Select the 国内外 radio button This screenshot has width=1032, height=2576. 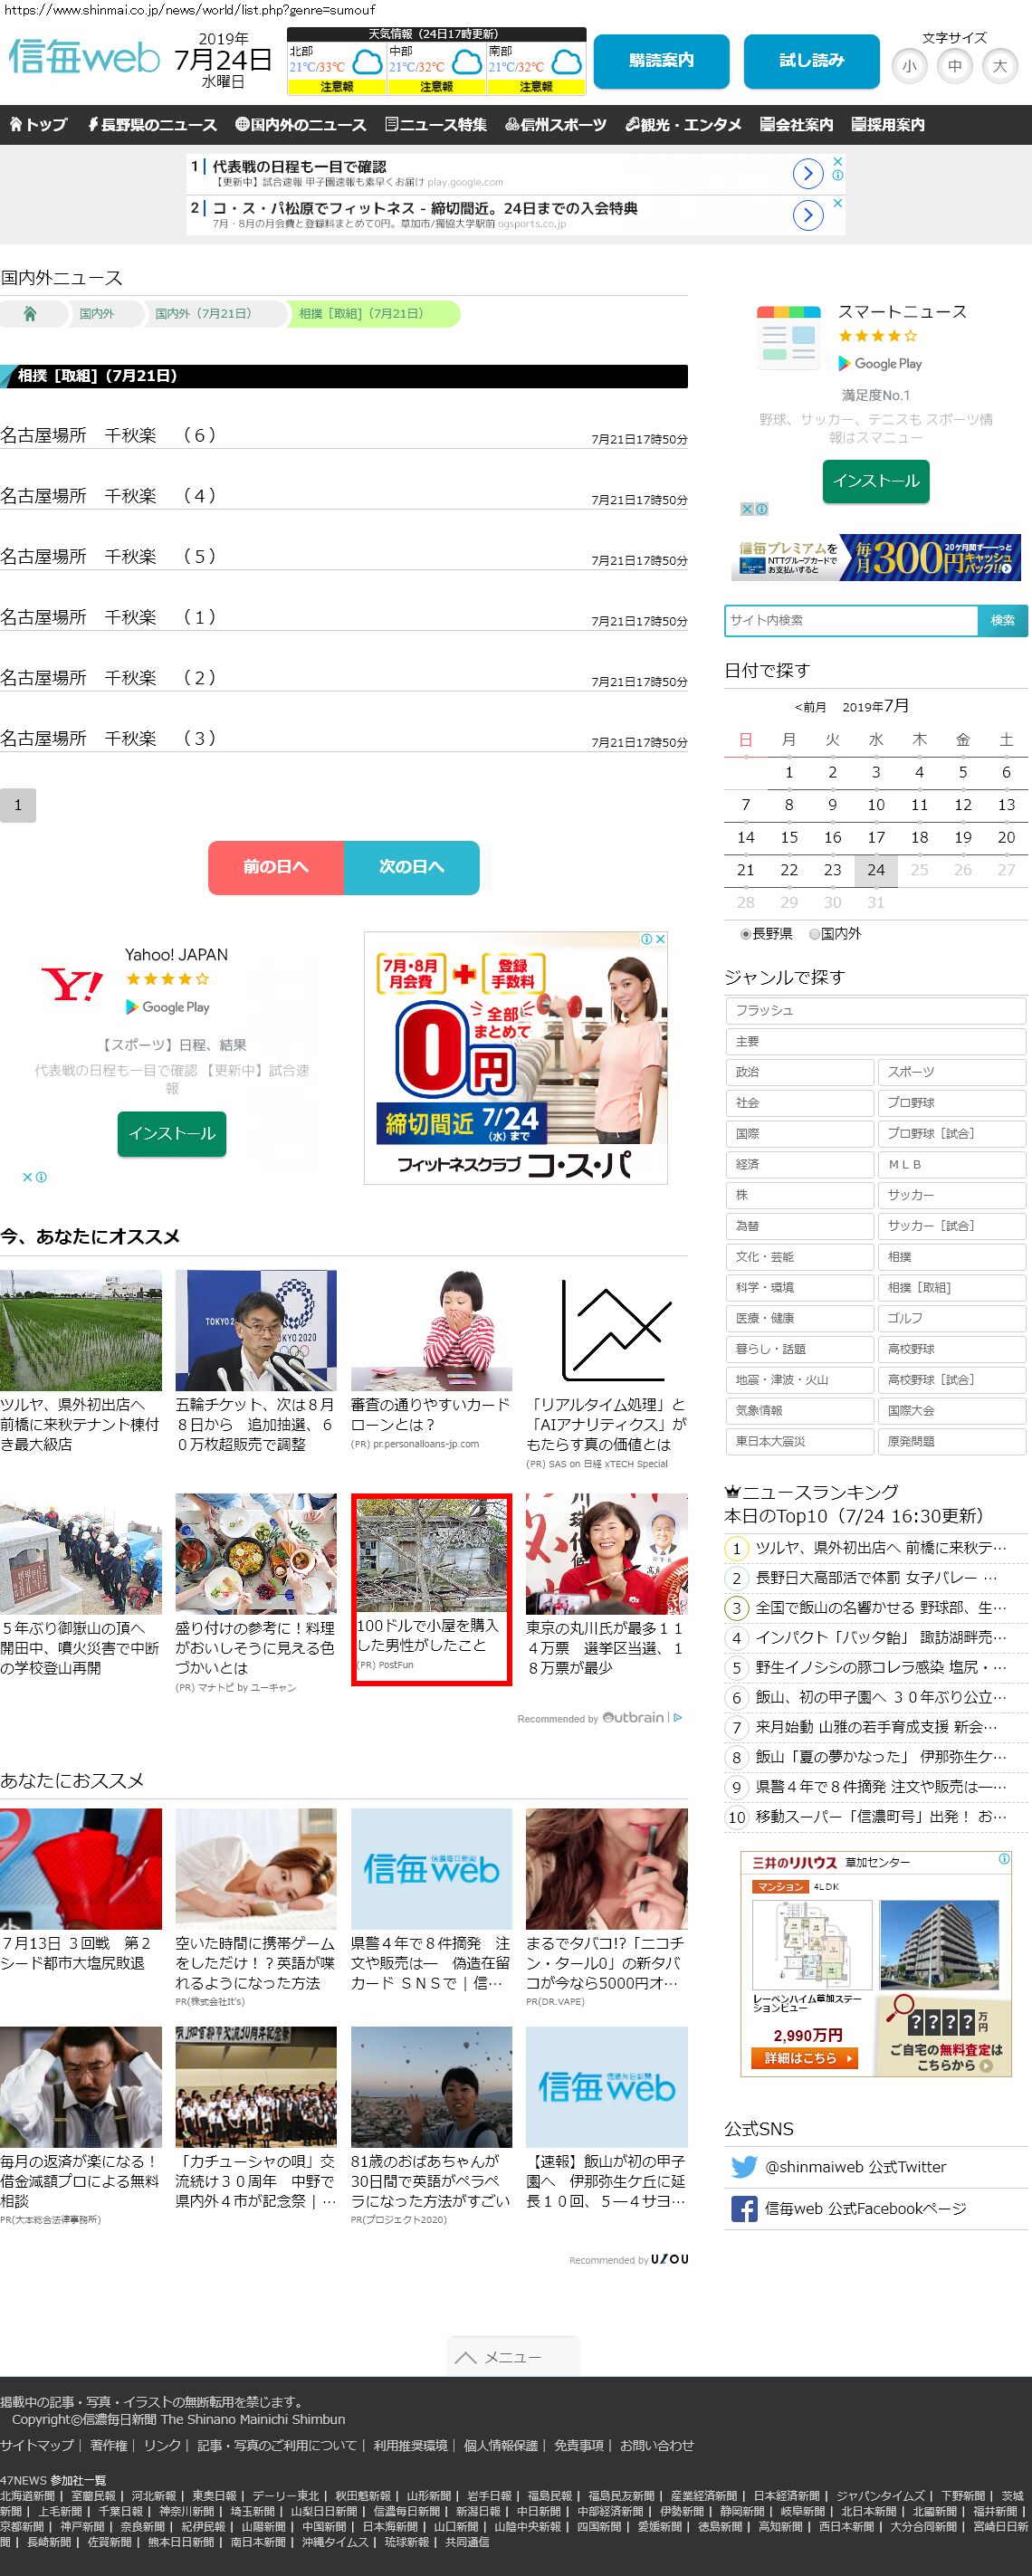click(814, 934)
